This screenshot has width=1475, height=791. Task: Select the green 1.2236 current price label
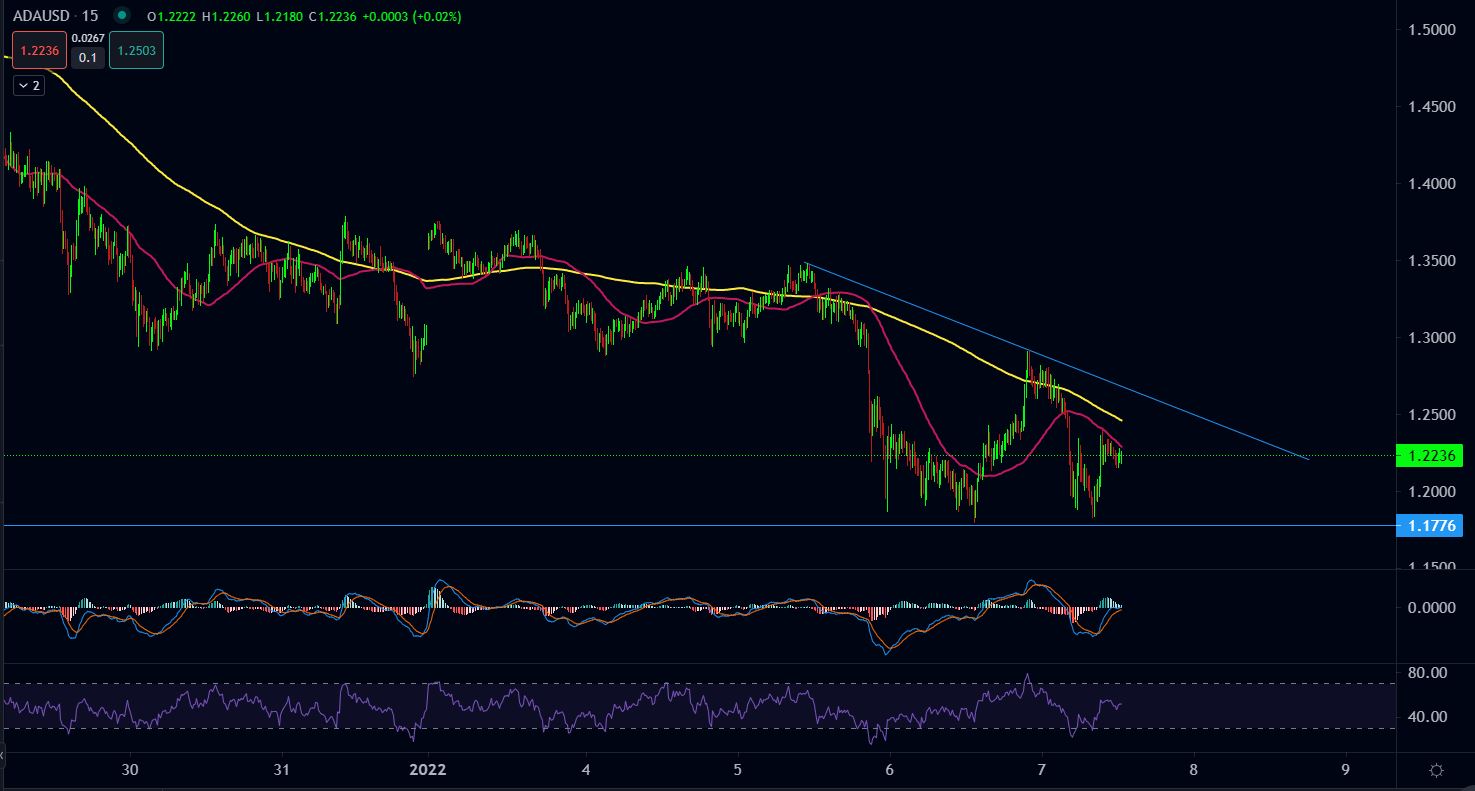pos(1433,455)
